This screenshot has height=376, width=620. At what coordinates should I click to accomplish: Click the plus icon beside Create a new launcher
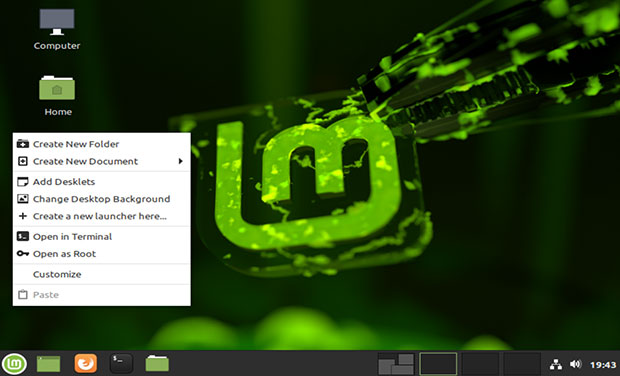[23, 216]
